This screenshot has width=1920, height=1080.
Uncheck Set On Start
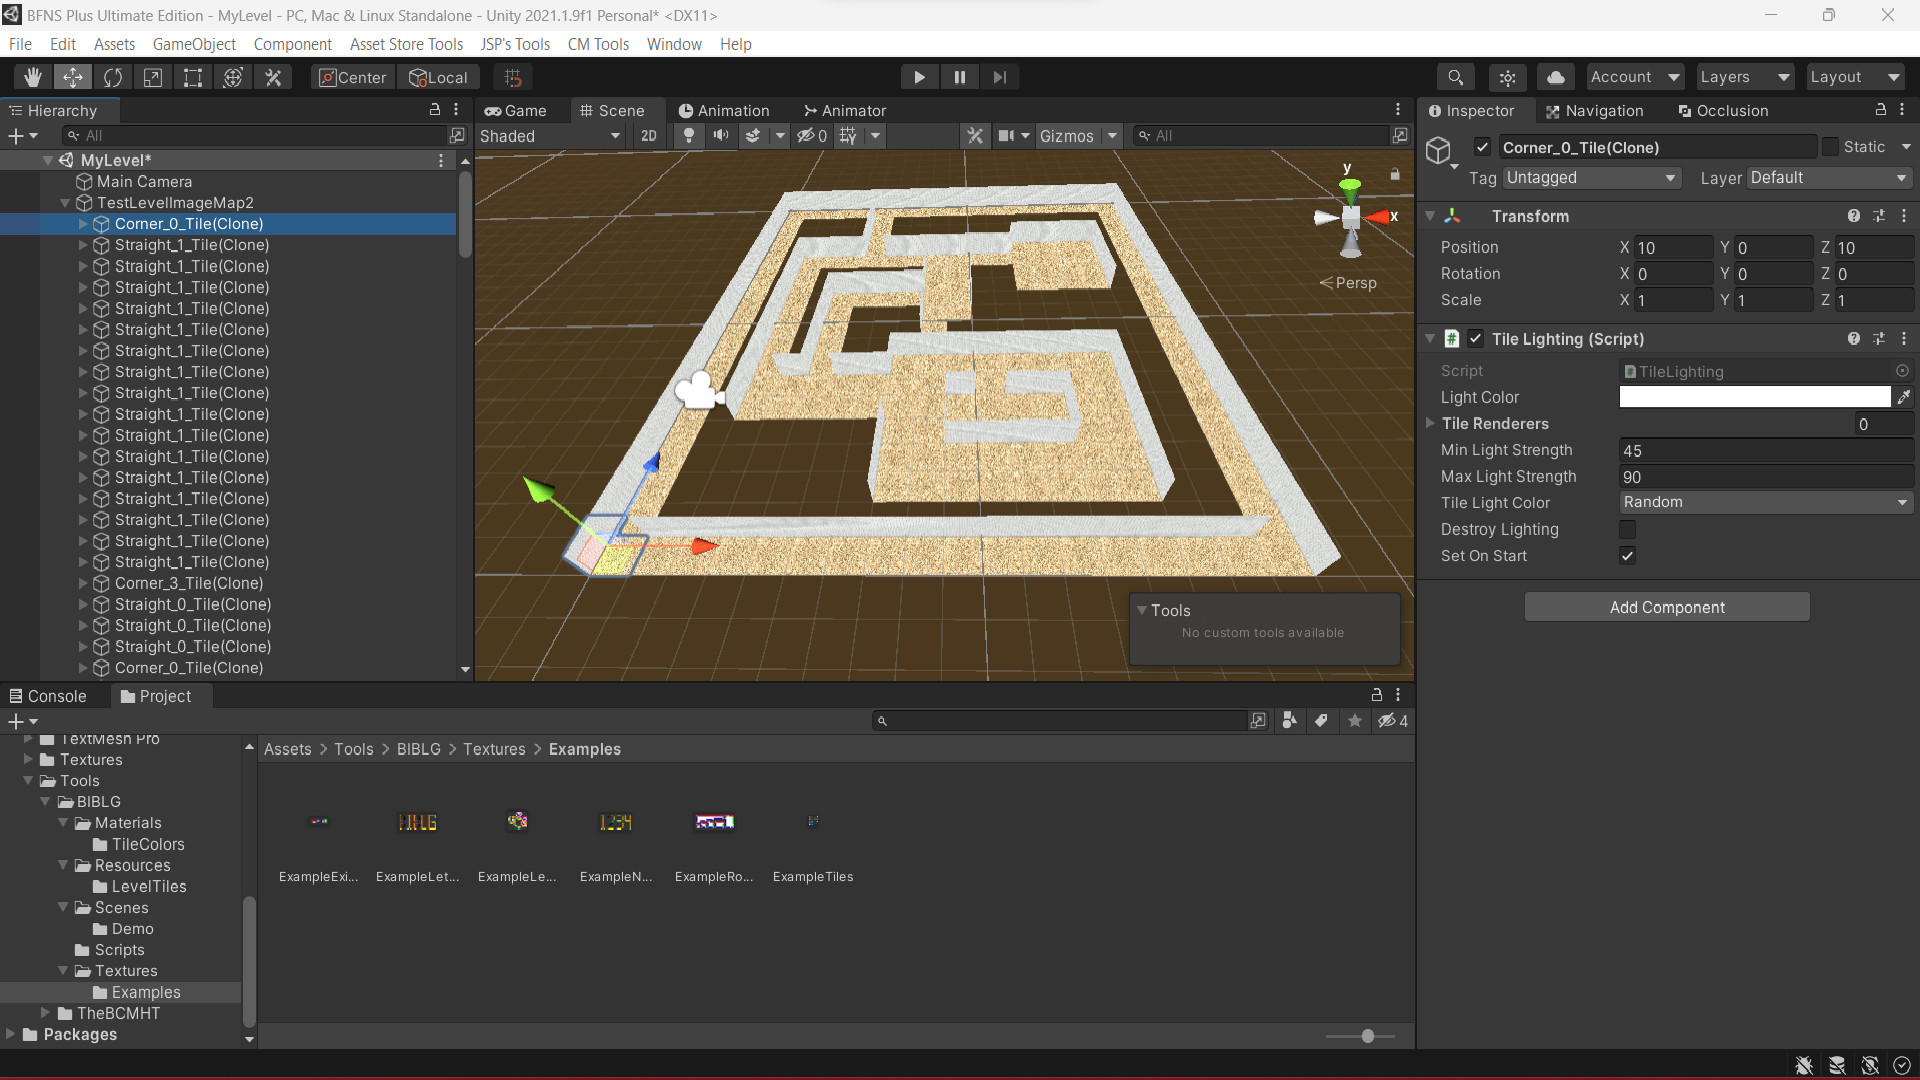pos(1627,556)
